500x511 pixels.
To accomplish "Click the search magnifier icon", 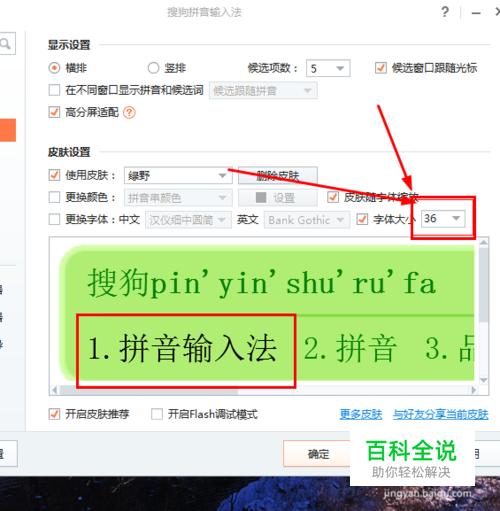I will pyautogui.click(x=5, y=44).
